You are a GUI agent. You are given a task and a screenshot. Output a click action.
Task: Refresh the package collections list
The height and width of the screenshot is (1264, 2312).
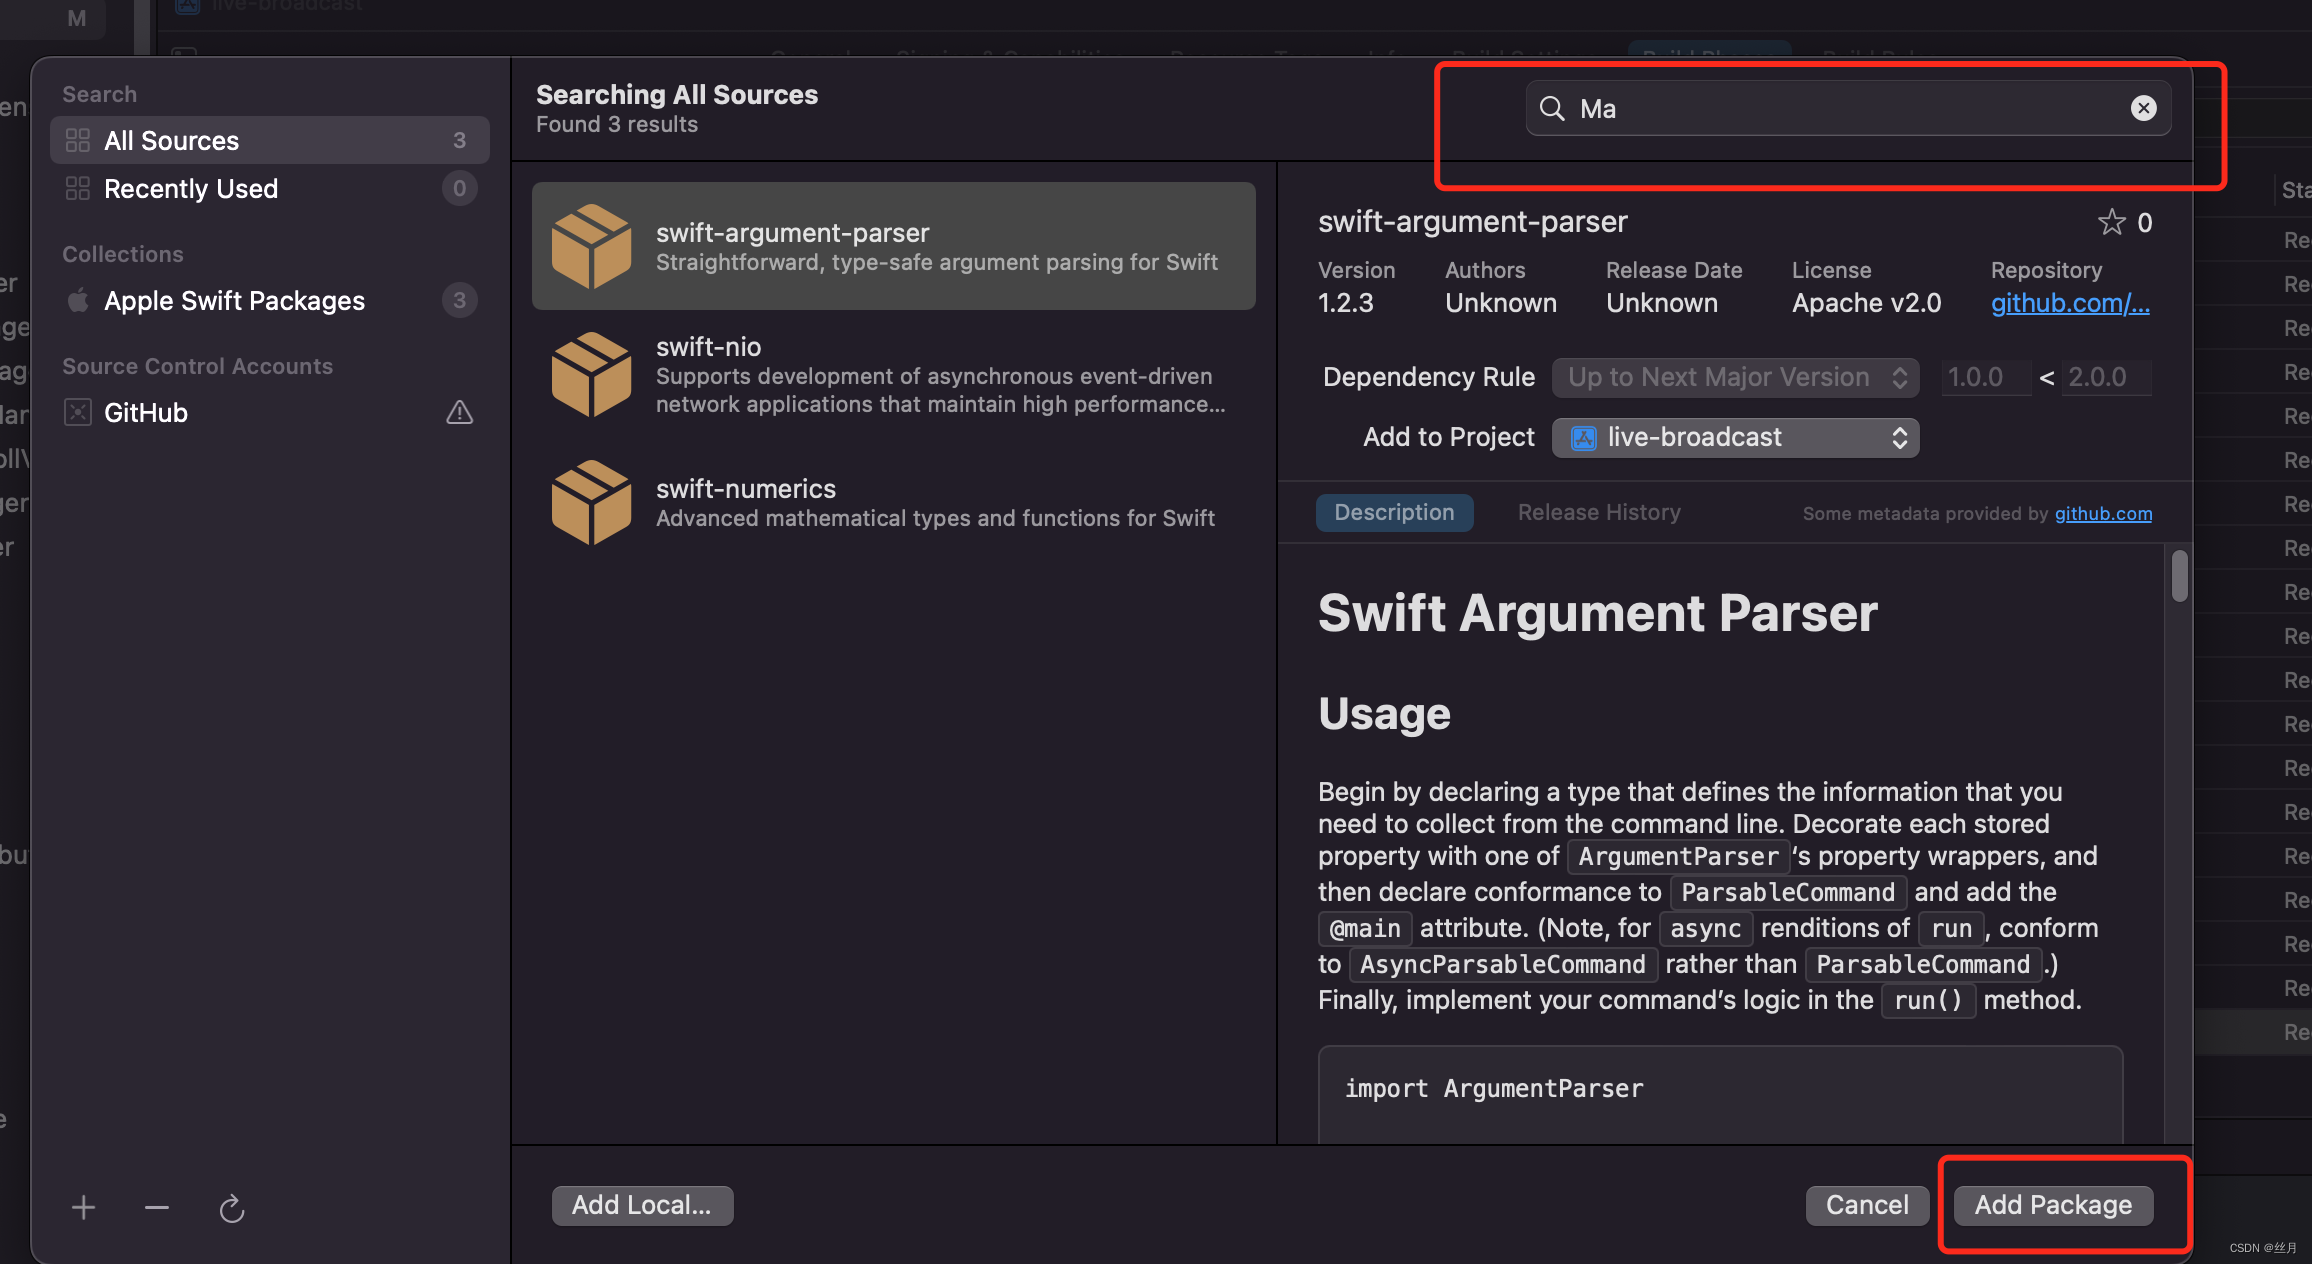(232, 1208)
